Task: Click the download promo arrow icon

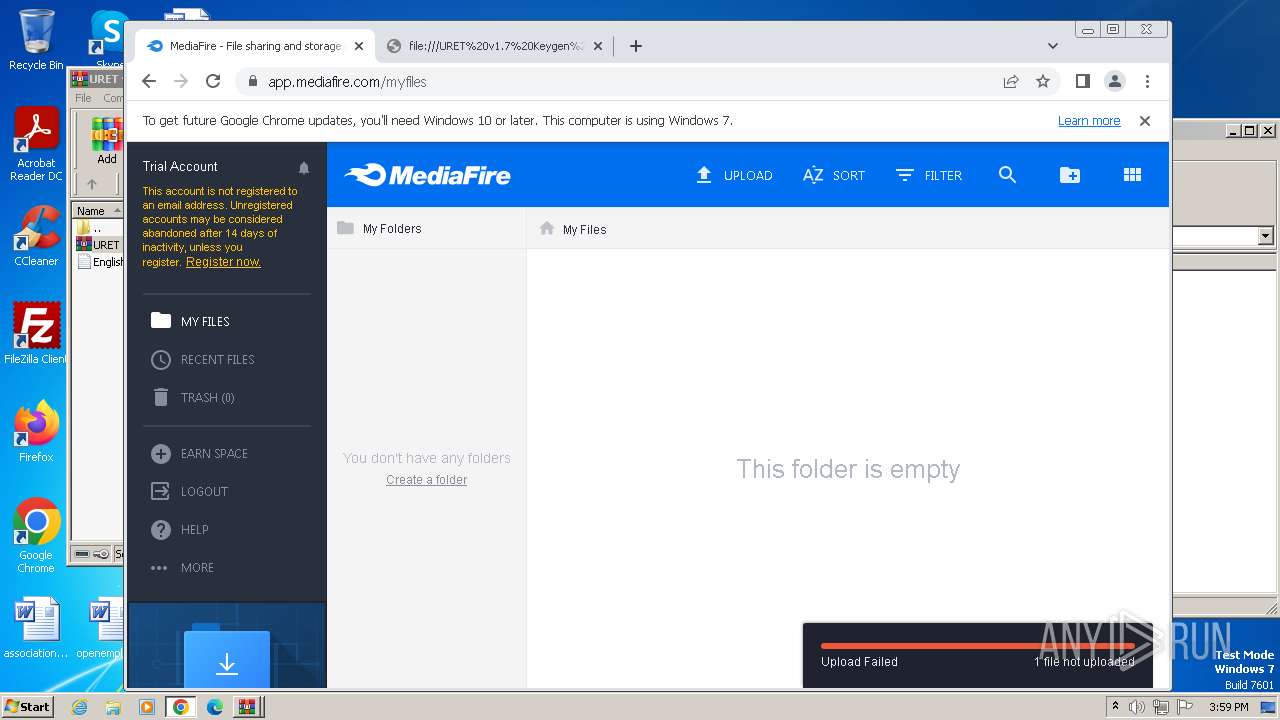Action: pos(227,663)
